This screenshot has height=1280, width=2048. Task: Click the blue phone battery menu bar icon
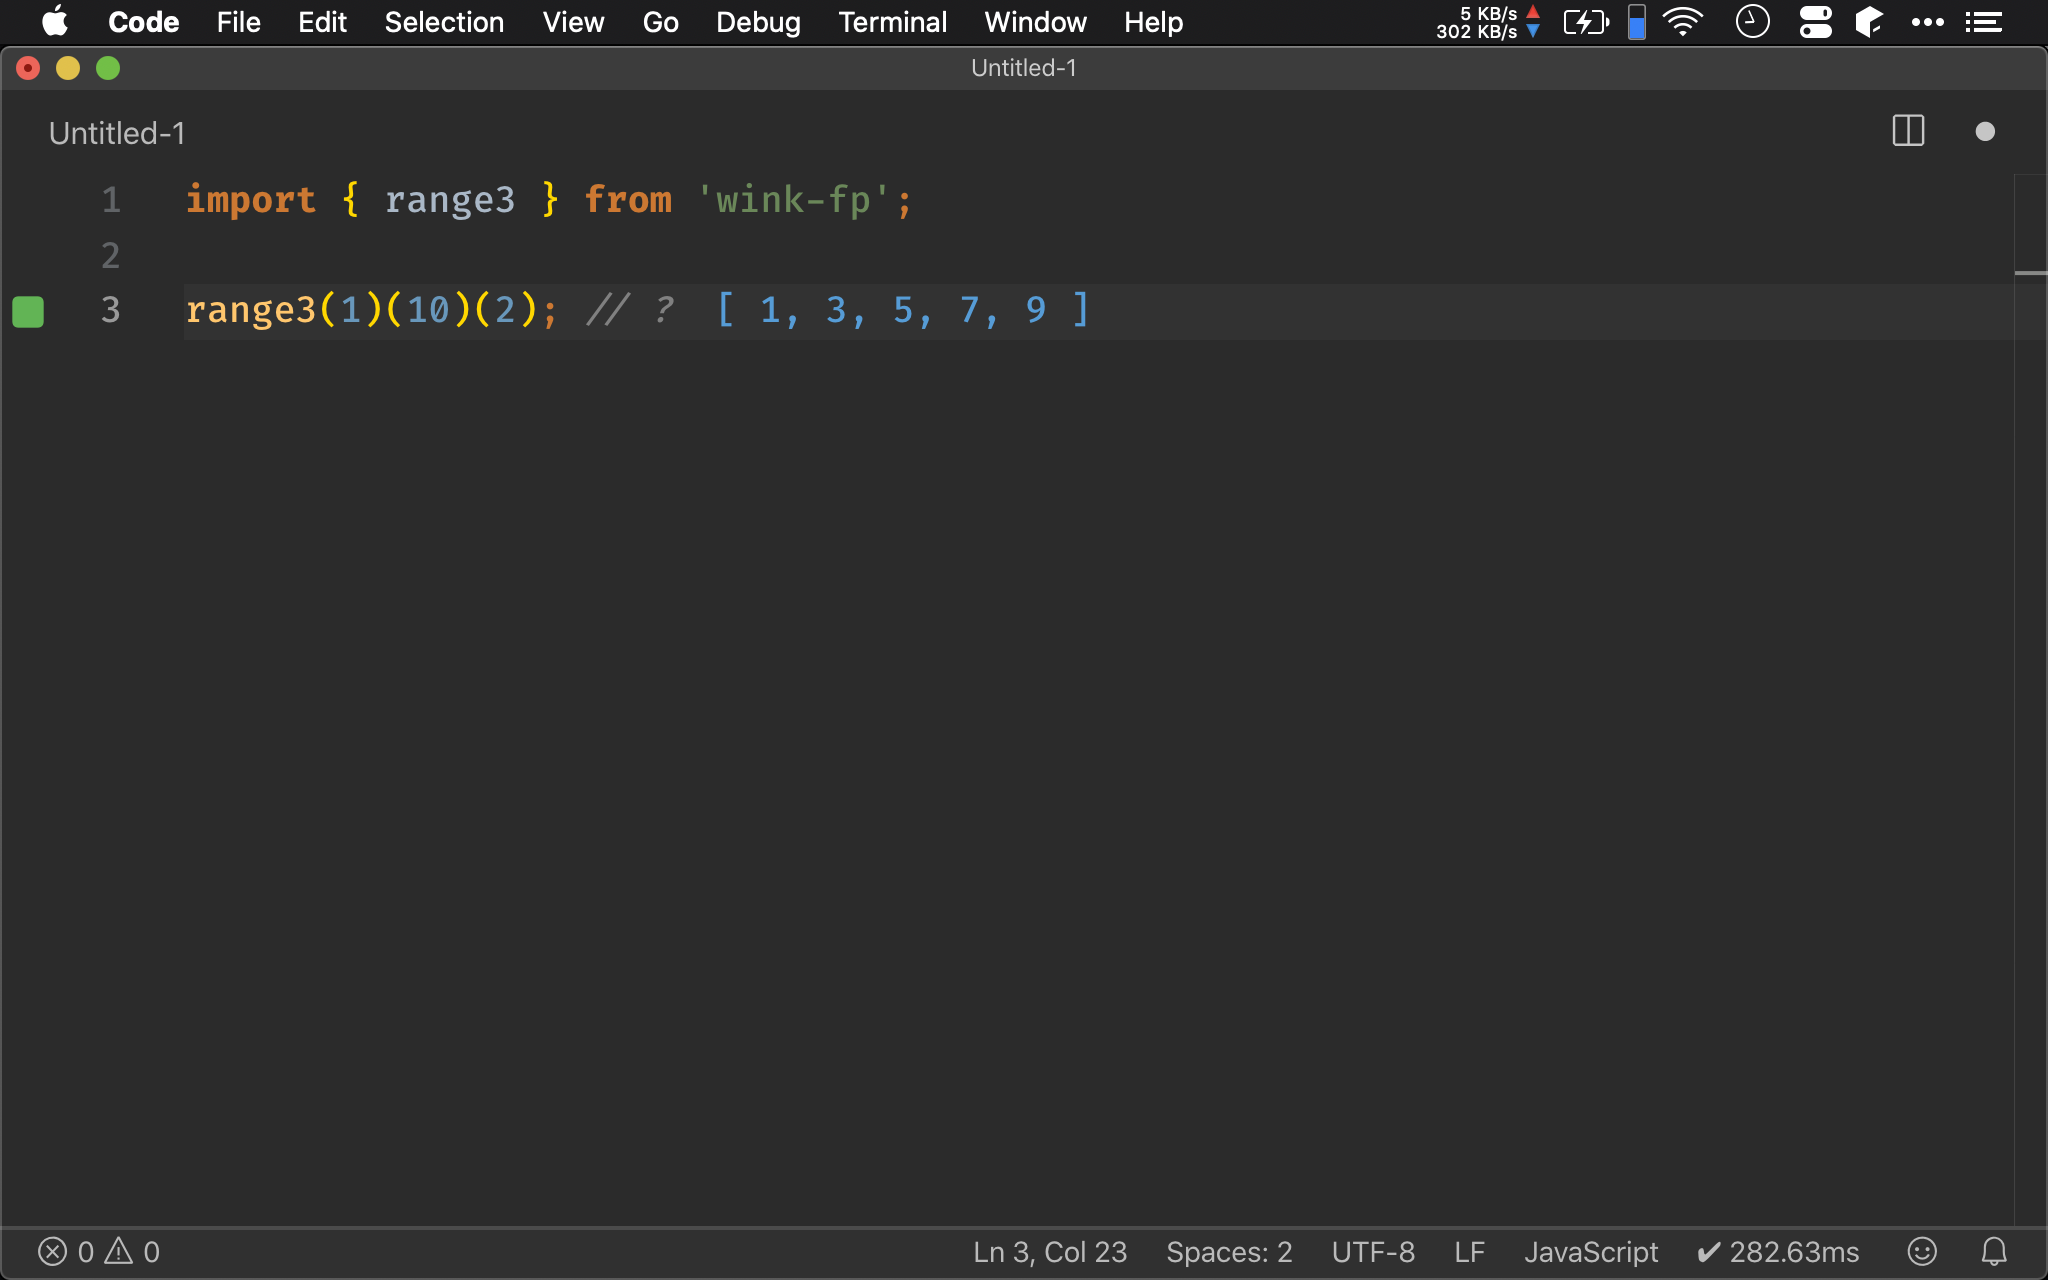tap(1637, 21)
